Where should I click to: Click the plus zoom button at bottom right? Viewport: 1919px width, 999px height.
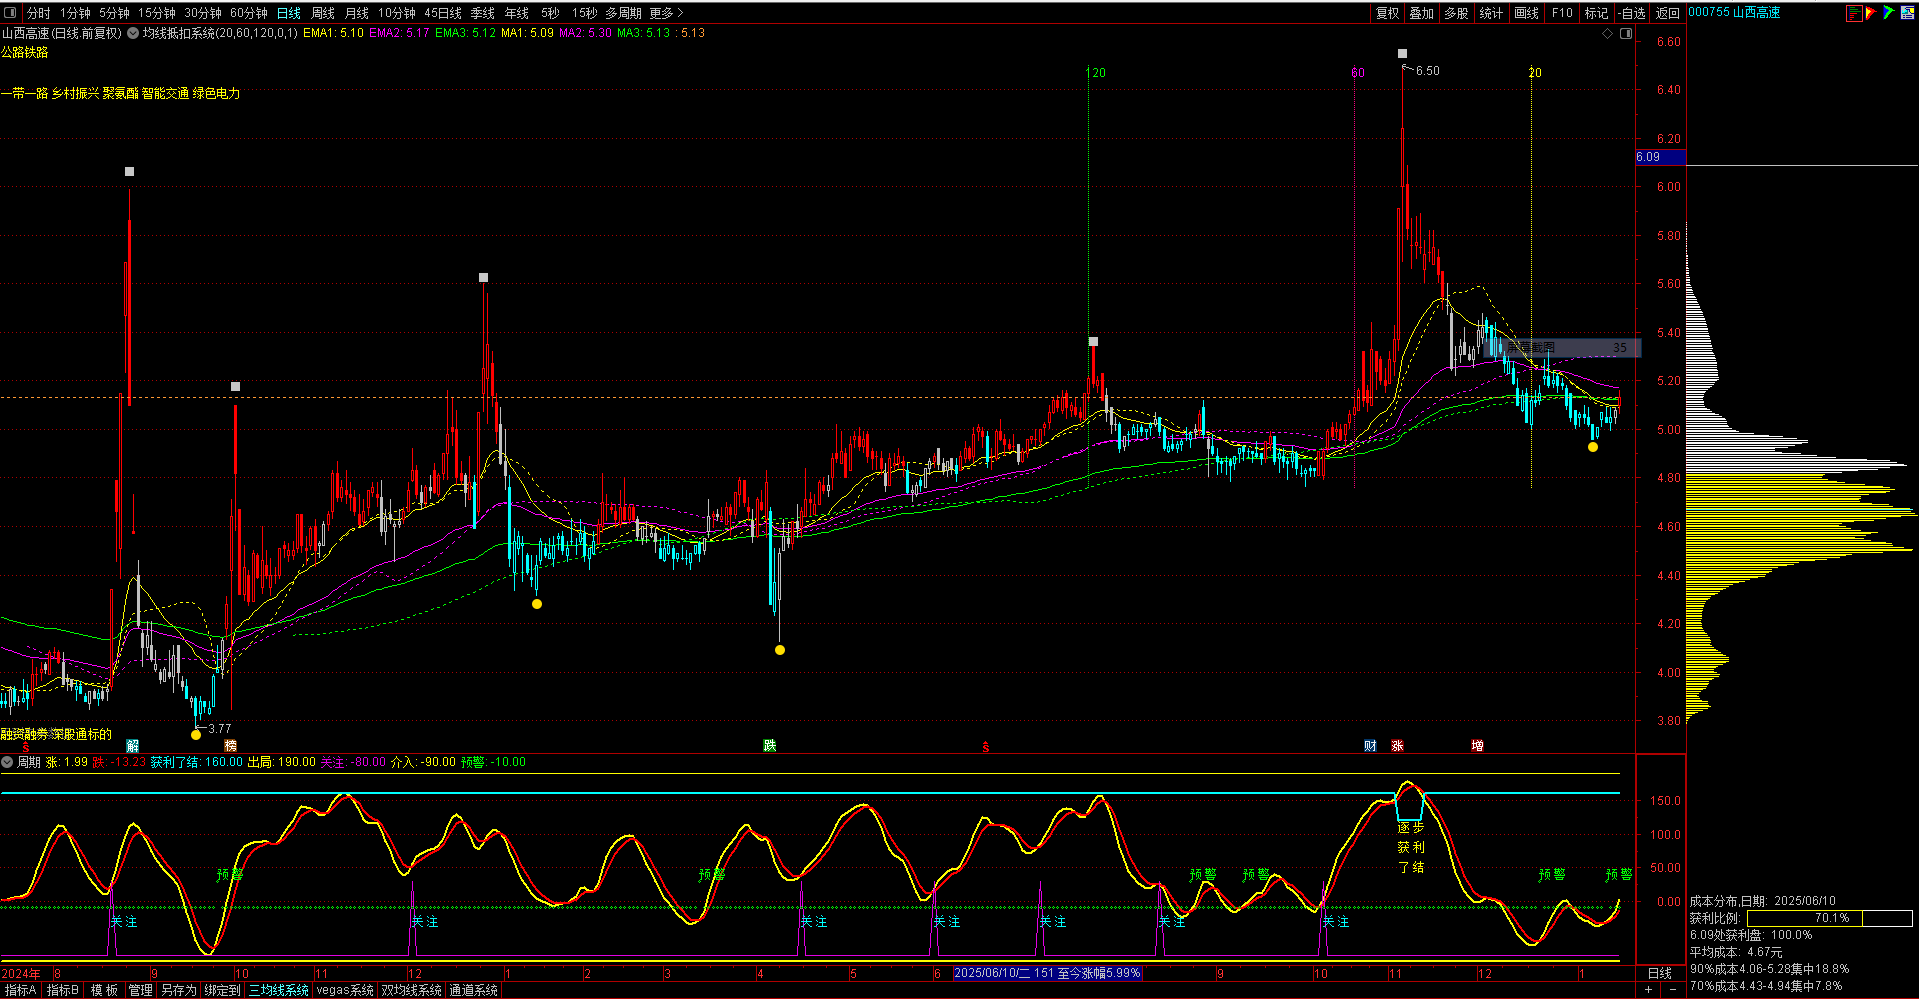click(x=1648, y=990)
